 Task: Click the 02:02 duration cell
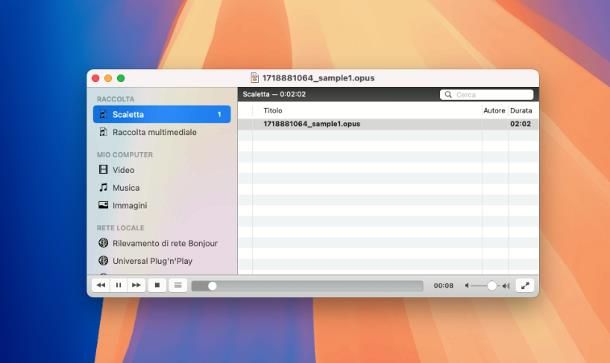521,124
